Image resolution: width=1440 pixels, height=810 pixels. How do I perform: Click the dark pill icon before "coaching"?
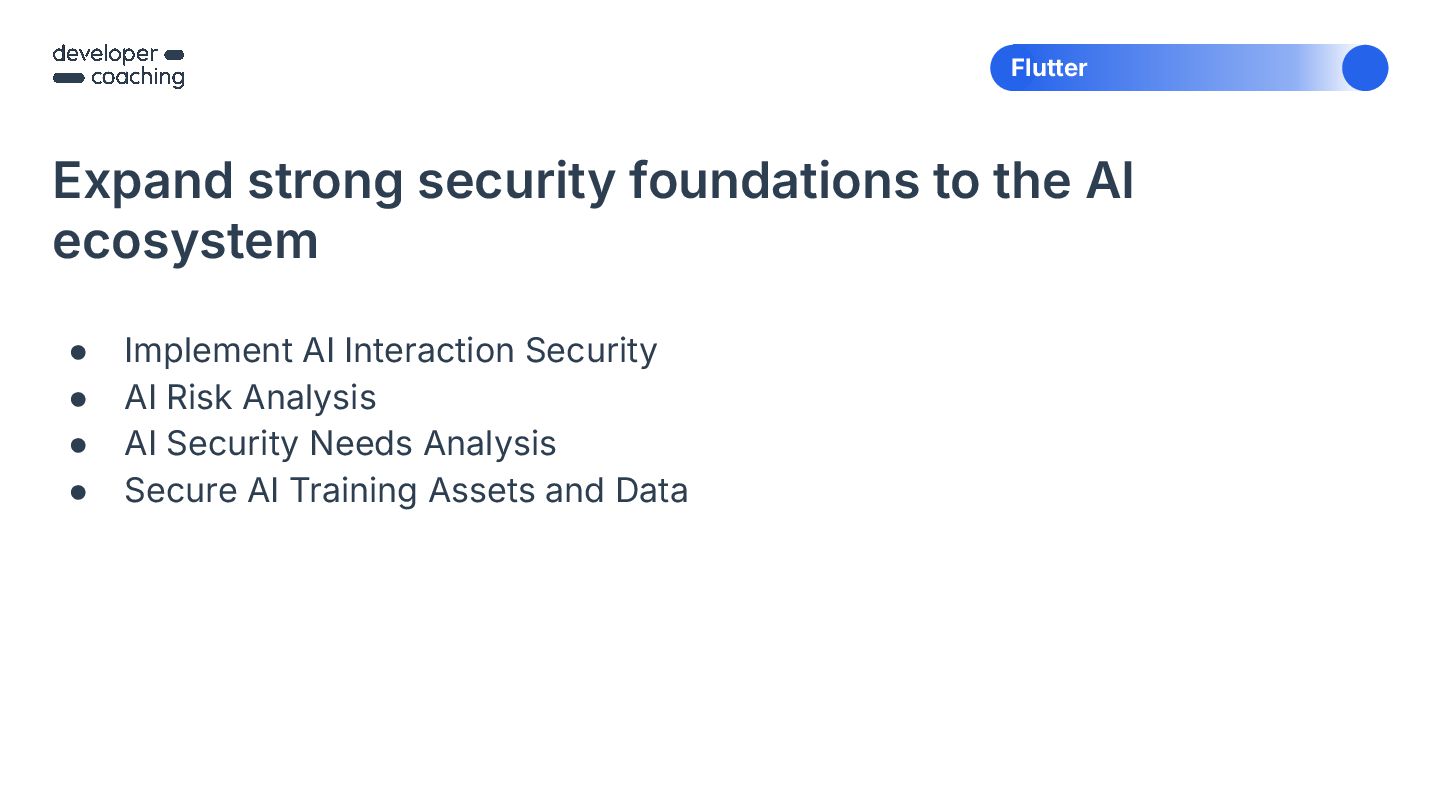(68, 78)
